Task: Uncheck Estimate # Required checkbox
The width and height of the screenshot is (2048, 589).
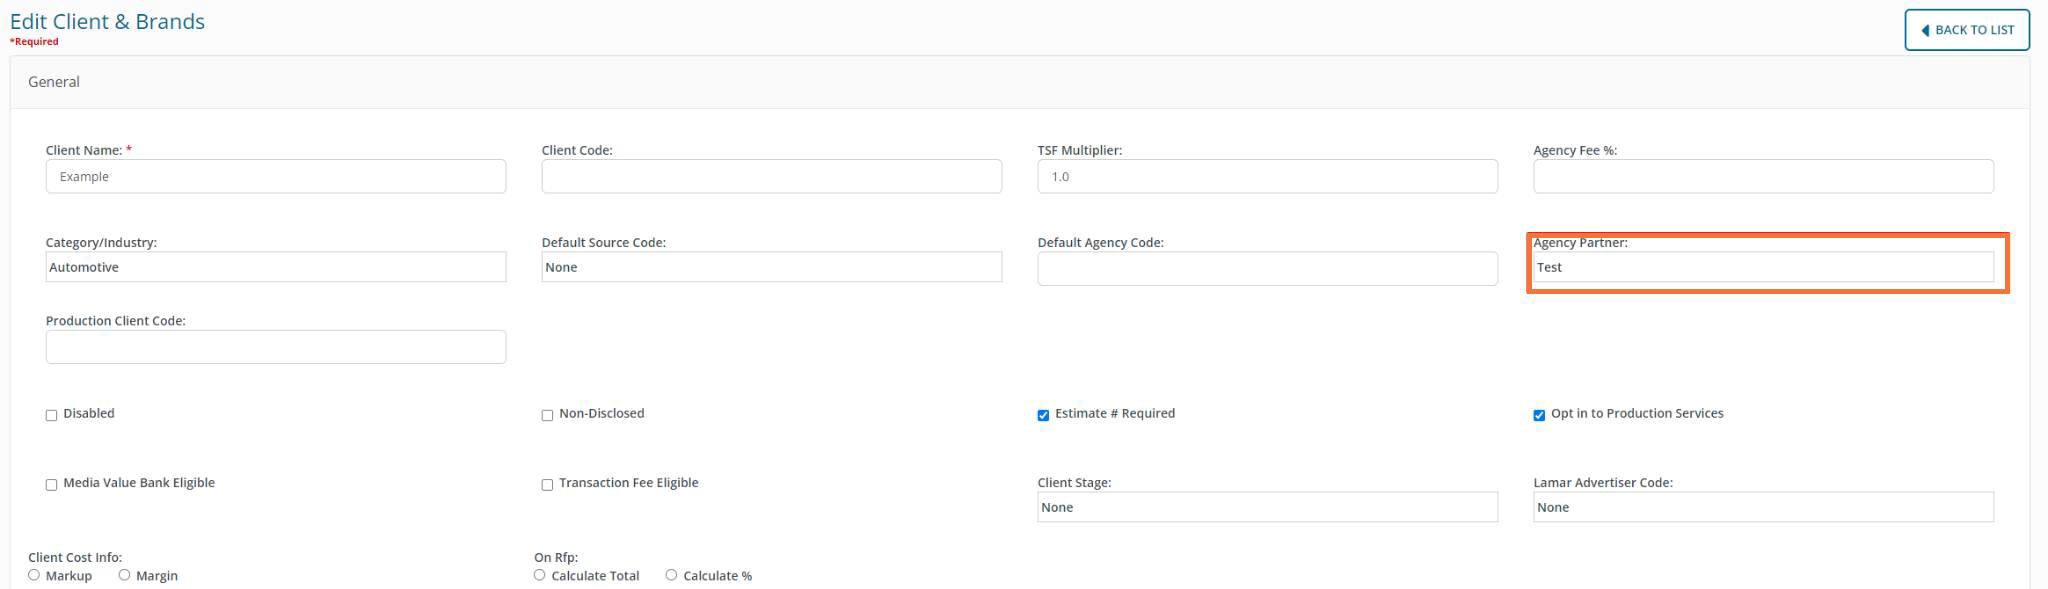Action: pyautogui.click(x=1043, y=415)
